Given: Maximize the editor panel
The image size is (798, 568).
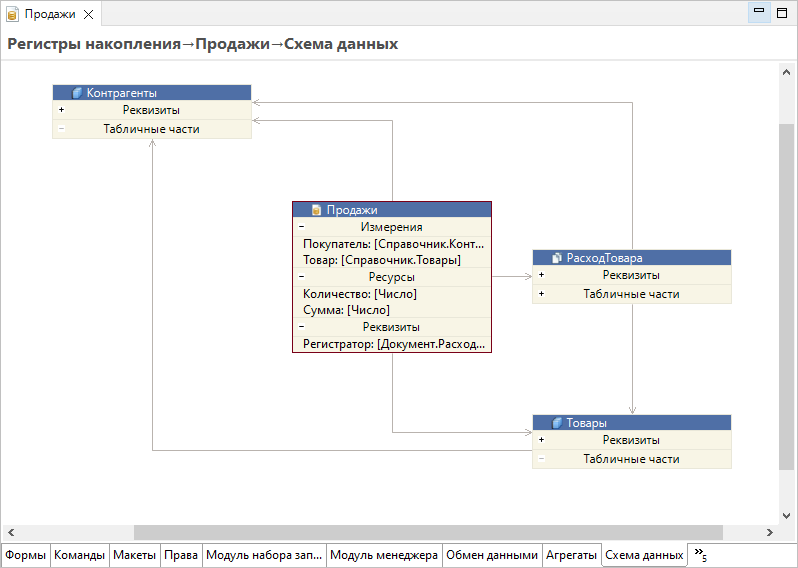Looking at the screenshot, I should [782, 12].
